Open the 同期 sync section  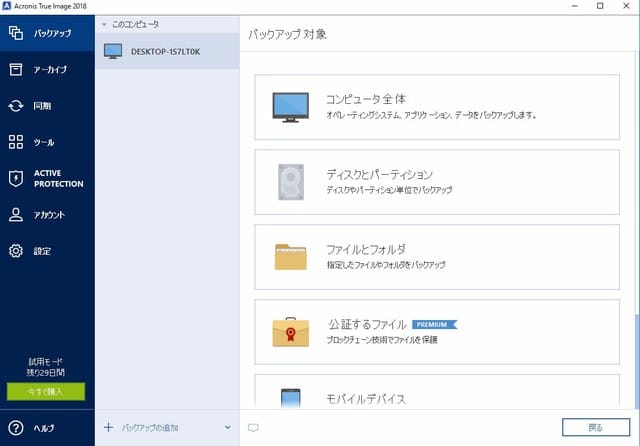(x=47, y=105)
